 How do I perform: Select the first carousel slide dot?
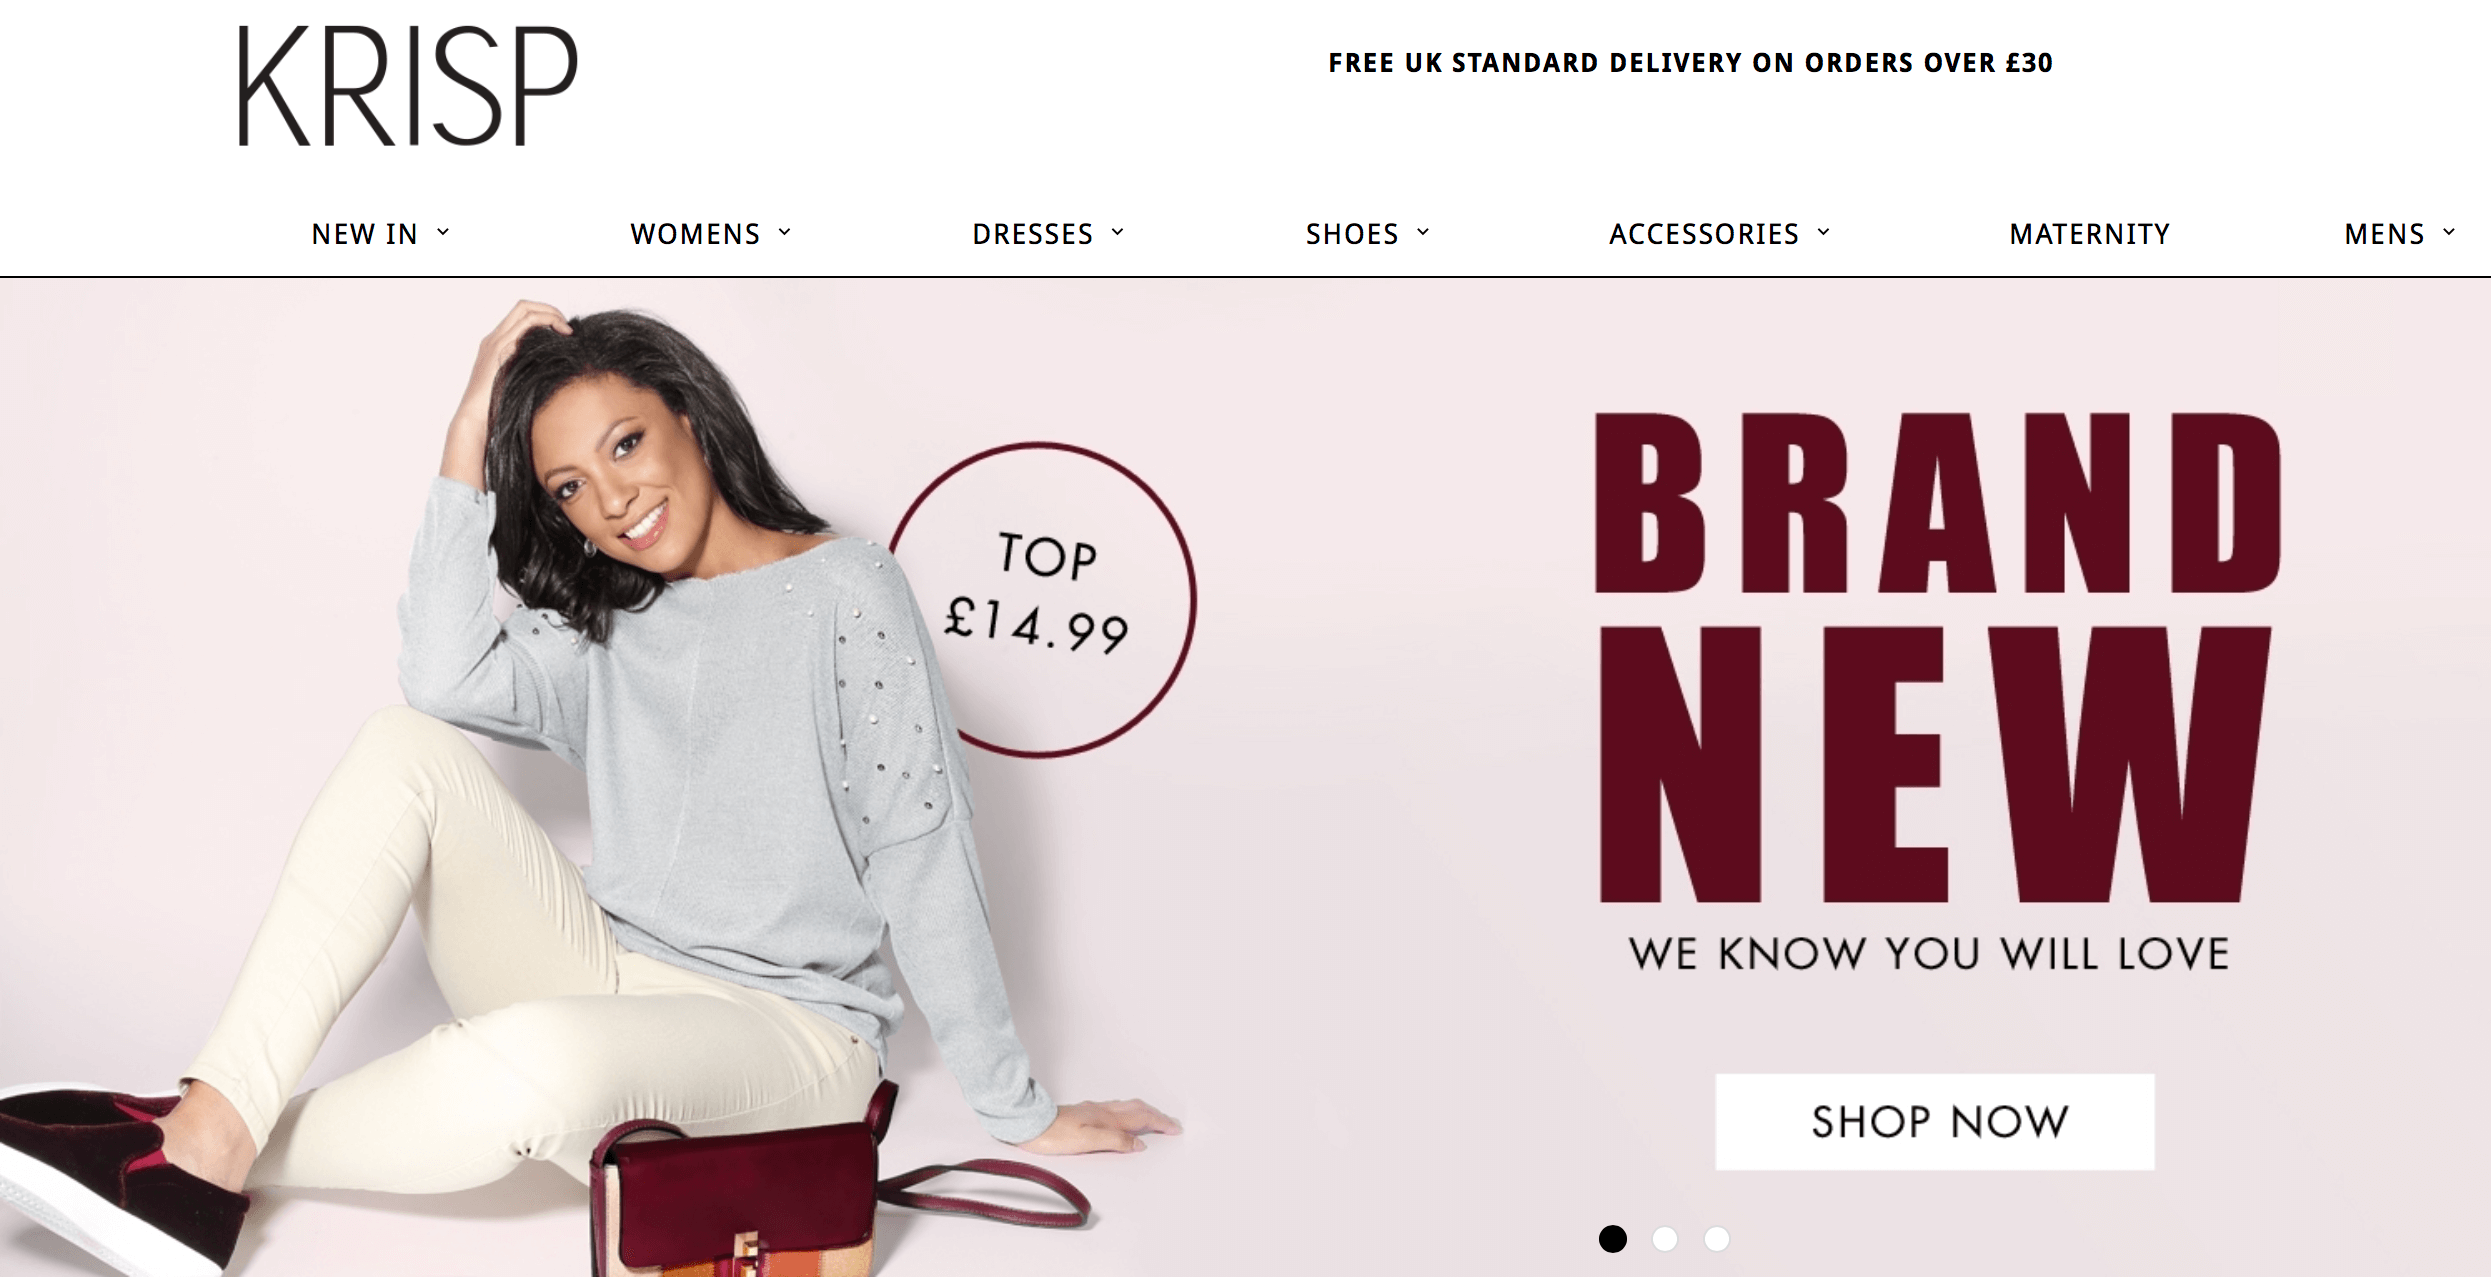tap(1613, 1239)
